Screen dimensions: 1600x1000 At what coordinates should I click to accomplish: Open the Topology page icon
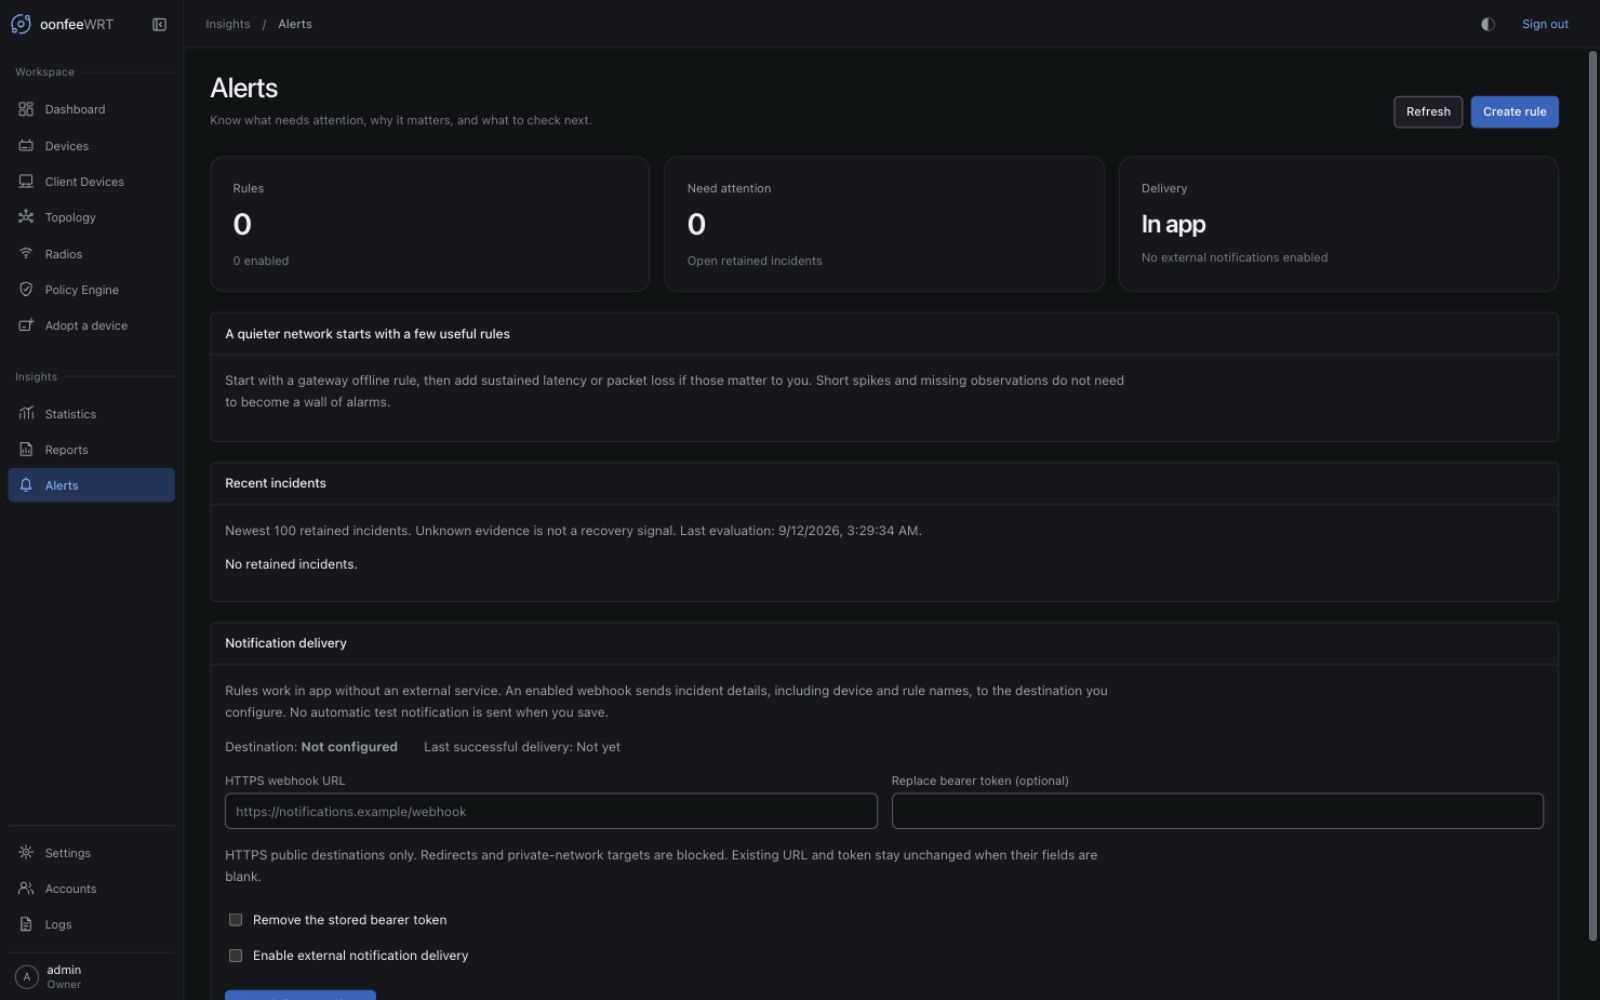tap(26, 217)
